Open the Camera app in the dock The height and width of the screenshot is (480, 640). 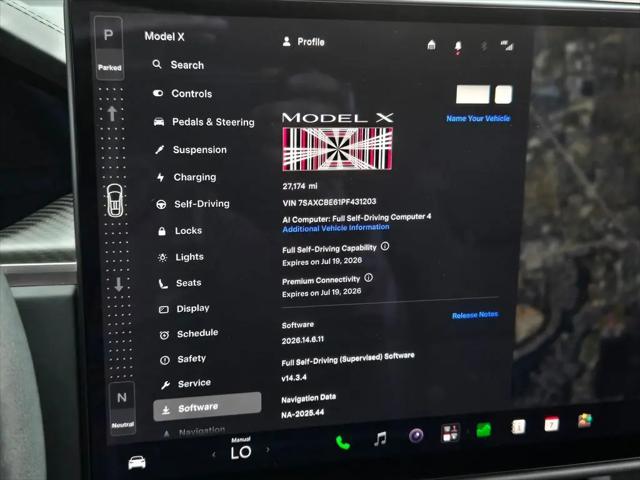point(416,436)
